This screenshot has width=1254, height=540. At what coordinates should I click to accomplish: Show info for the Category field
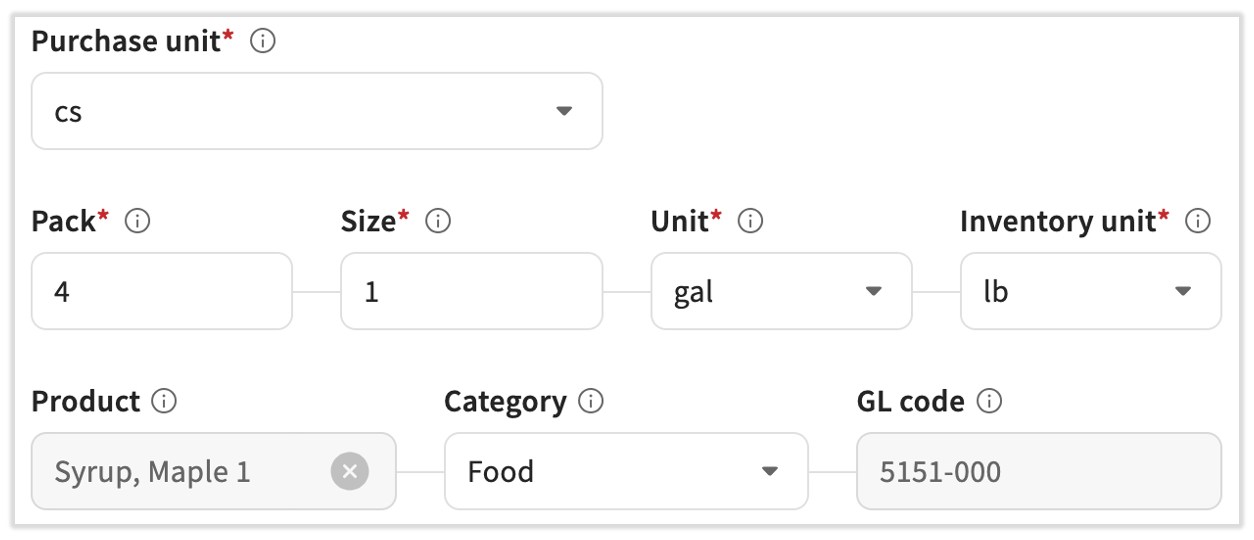tap(591, 402)
